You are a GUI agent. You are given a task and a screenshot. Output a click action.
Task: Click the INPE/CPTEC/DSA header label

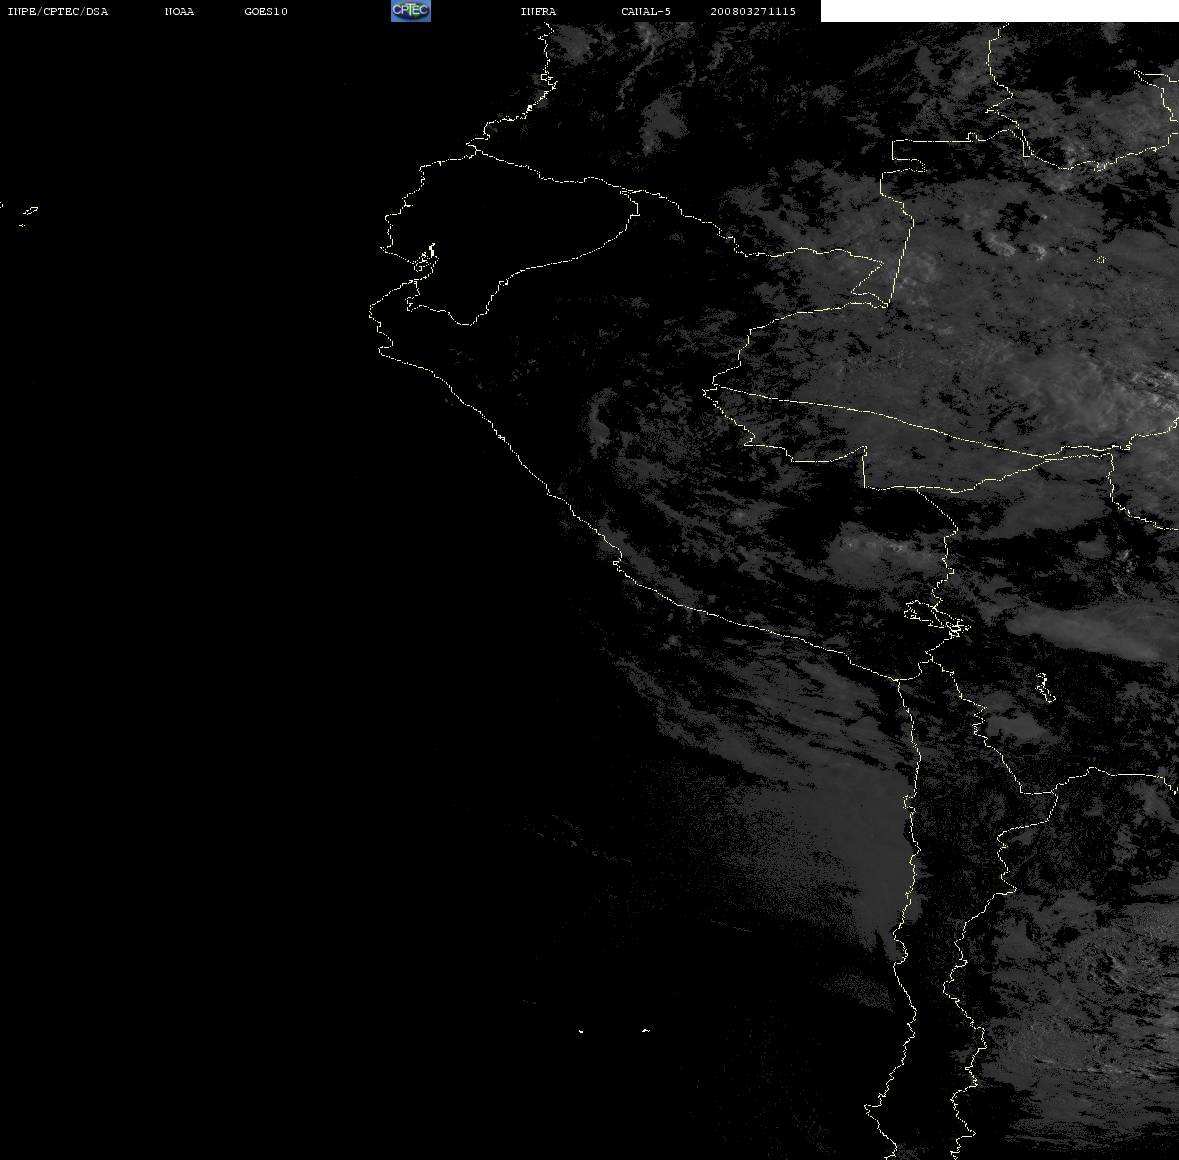coord(58,11)
